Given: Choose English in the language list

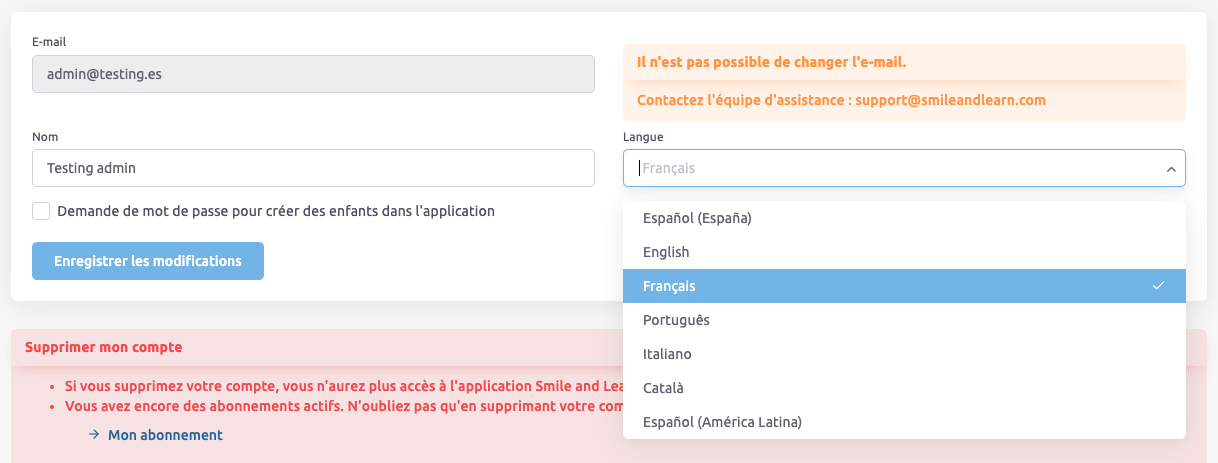Looking at the screenshot, I should (x=666, y=252).
